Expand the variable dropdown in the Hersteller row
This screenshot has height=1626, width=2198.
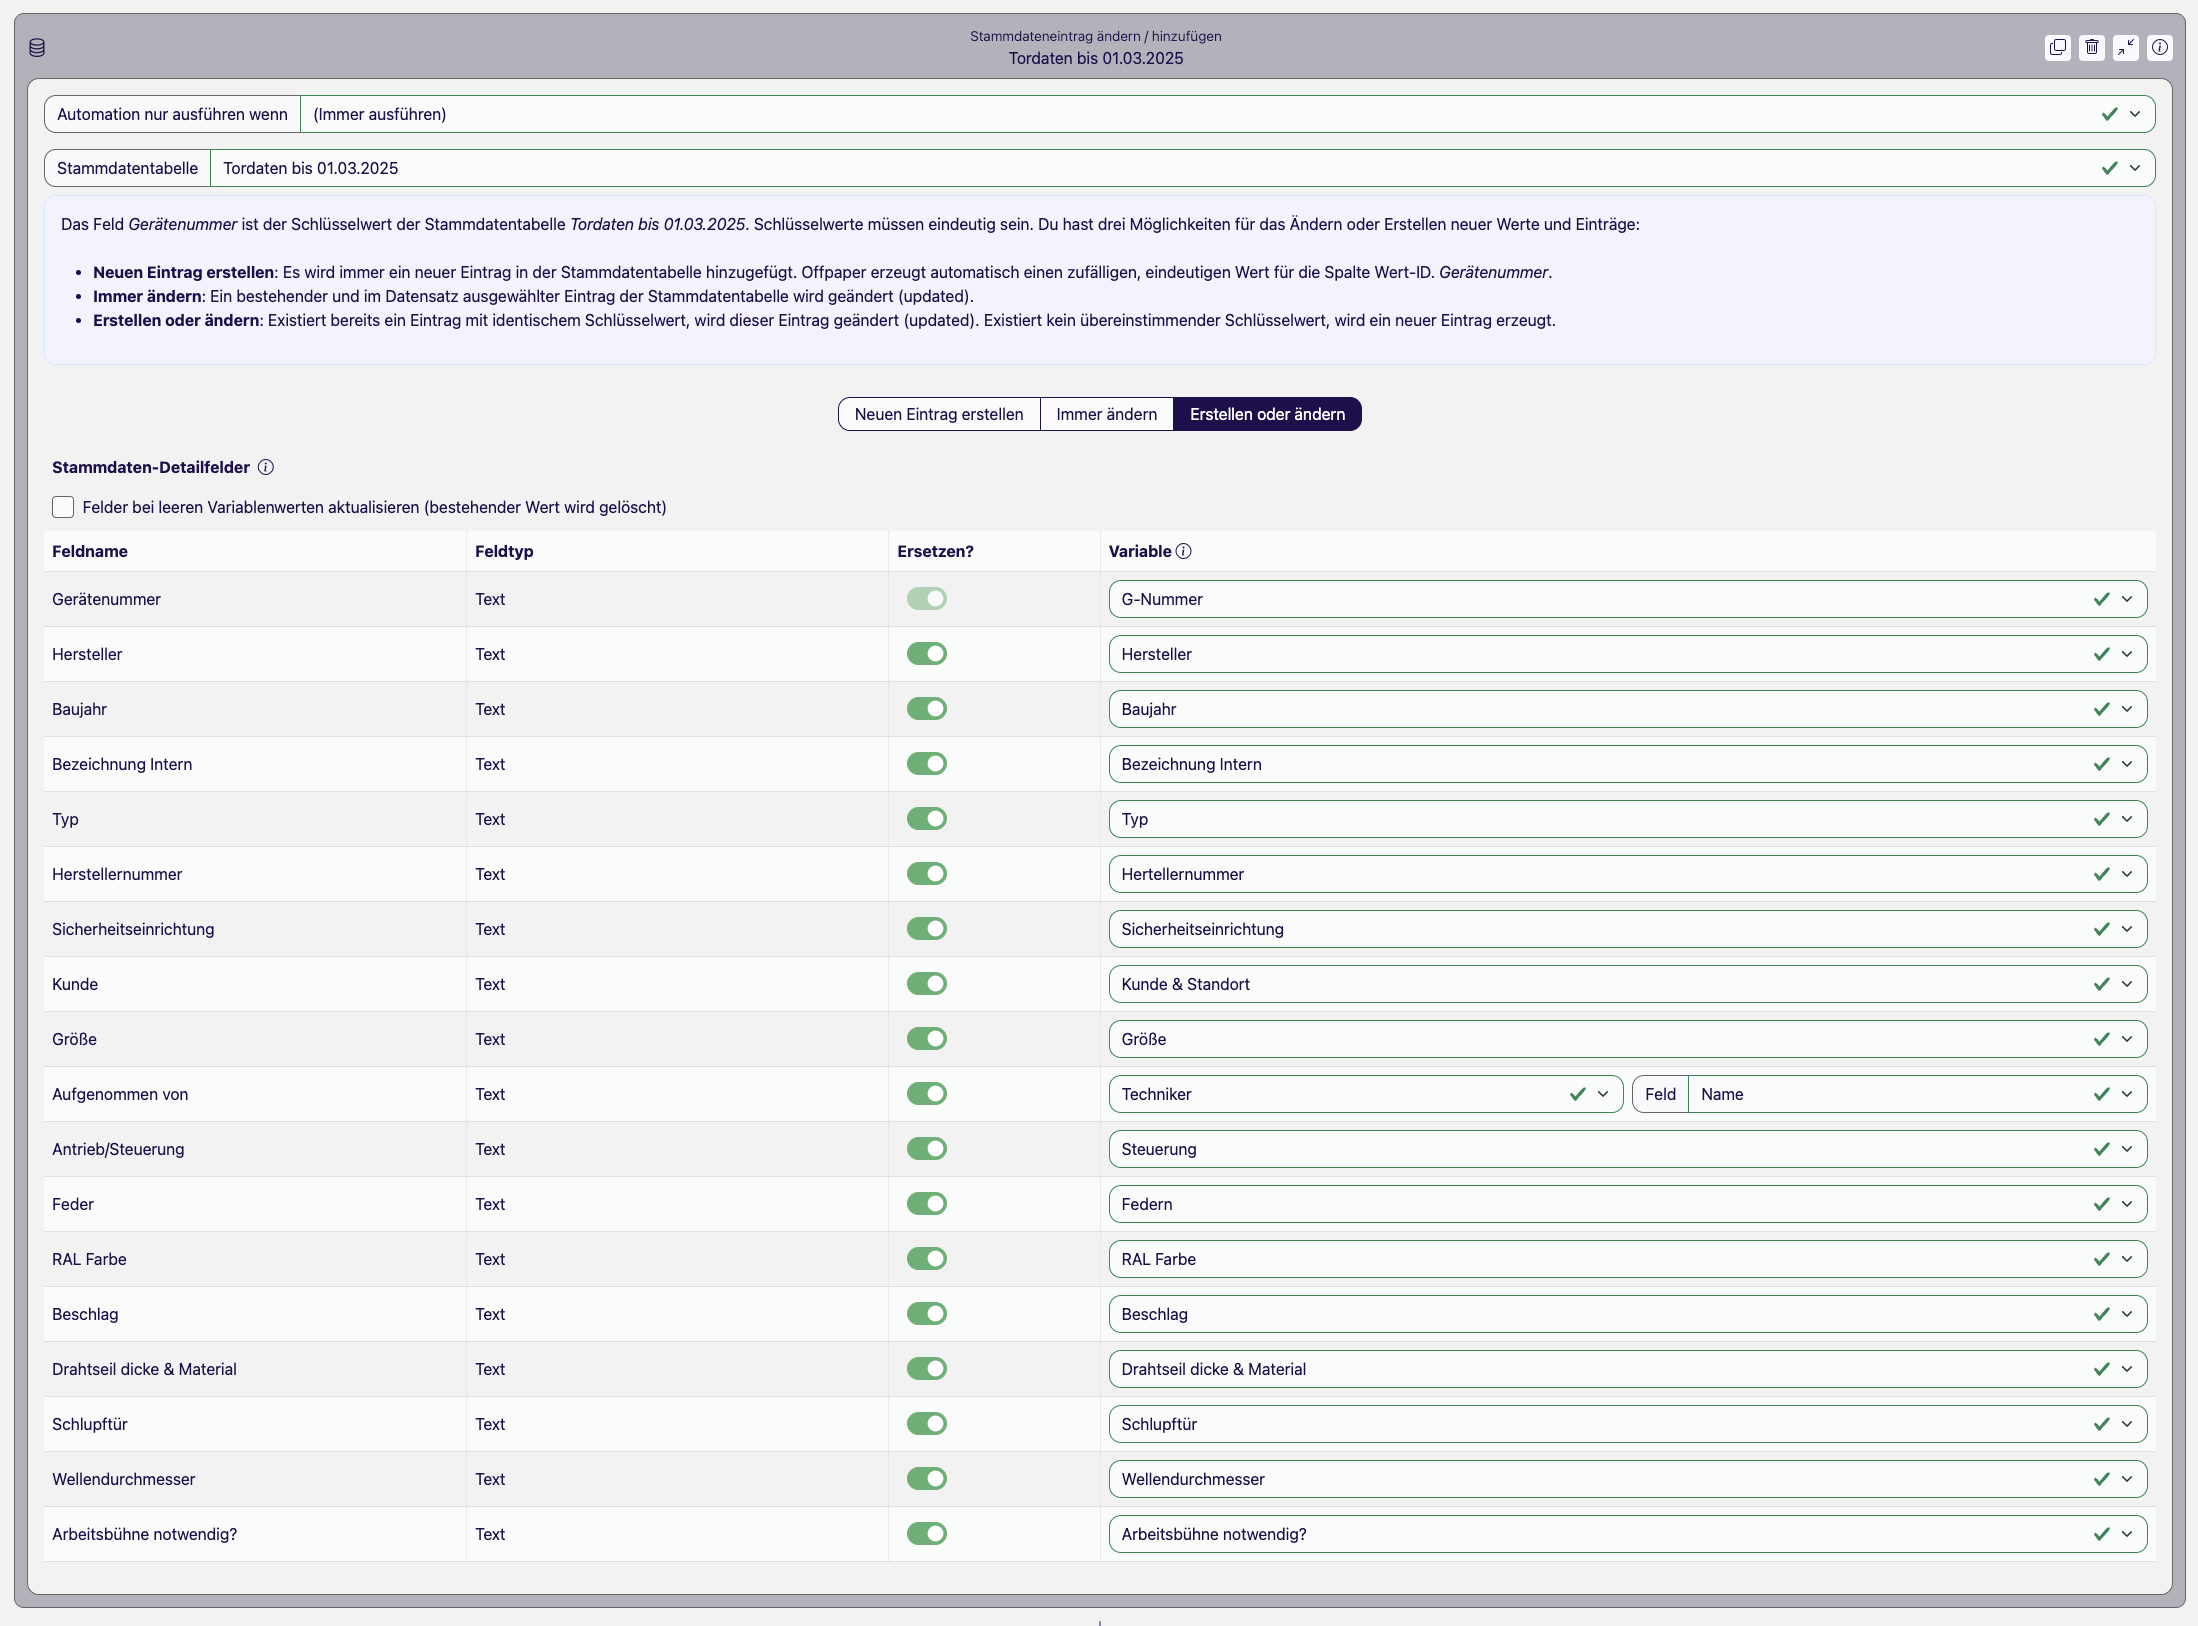[1628, 654]
